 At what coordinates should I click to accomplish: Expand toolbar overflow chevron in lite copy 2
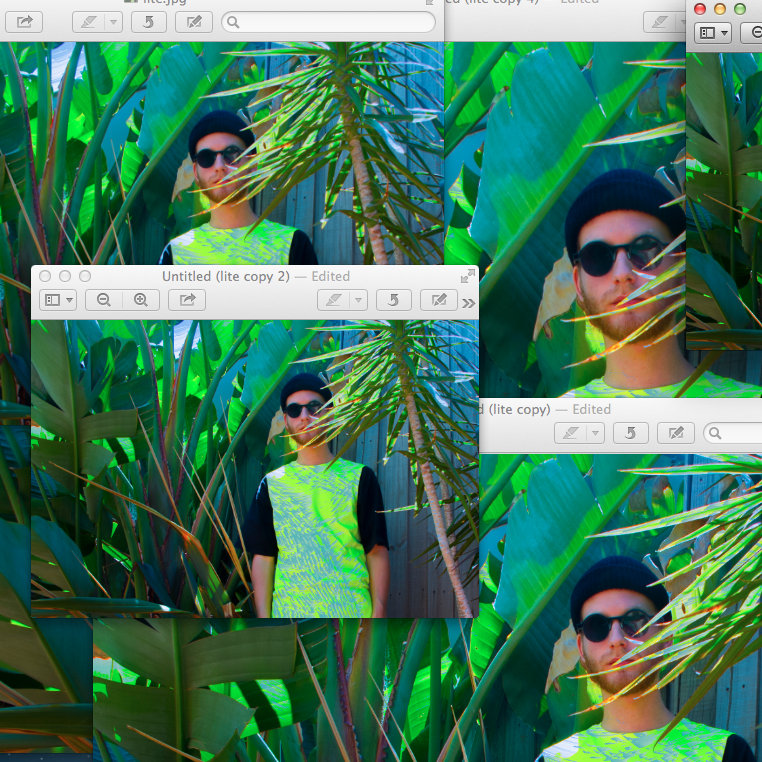(469, 301)
